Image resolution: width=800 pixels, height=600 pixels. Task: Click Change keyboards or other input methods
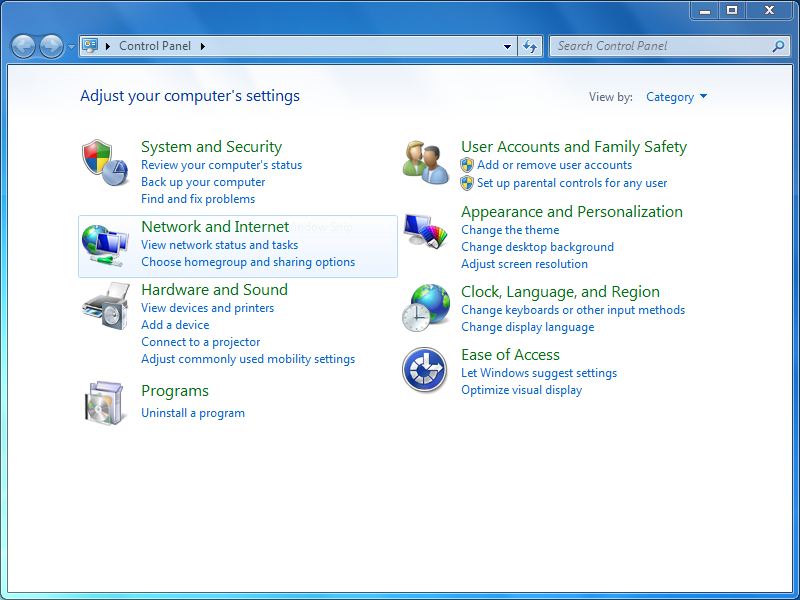573,310
